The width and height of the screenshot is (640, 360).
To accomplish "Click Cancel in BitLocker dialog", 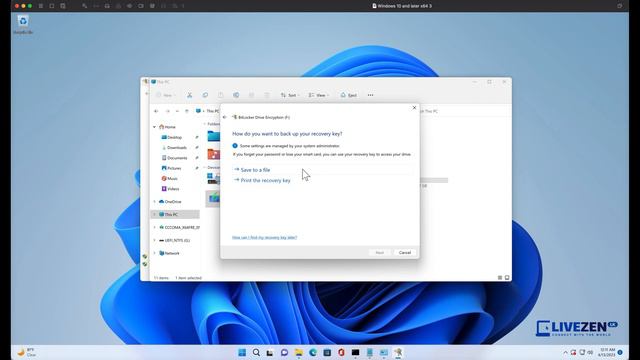I will (404, 253).
